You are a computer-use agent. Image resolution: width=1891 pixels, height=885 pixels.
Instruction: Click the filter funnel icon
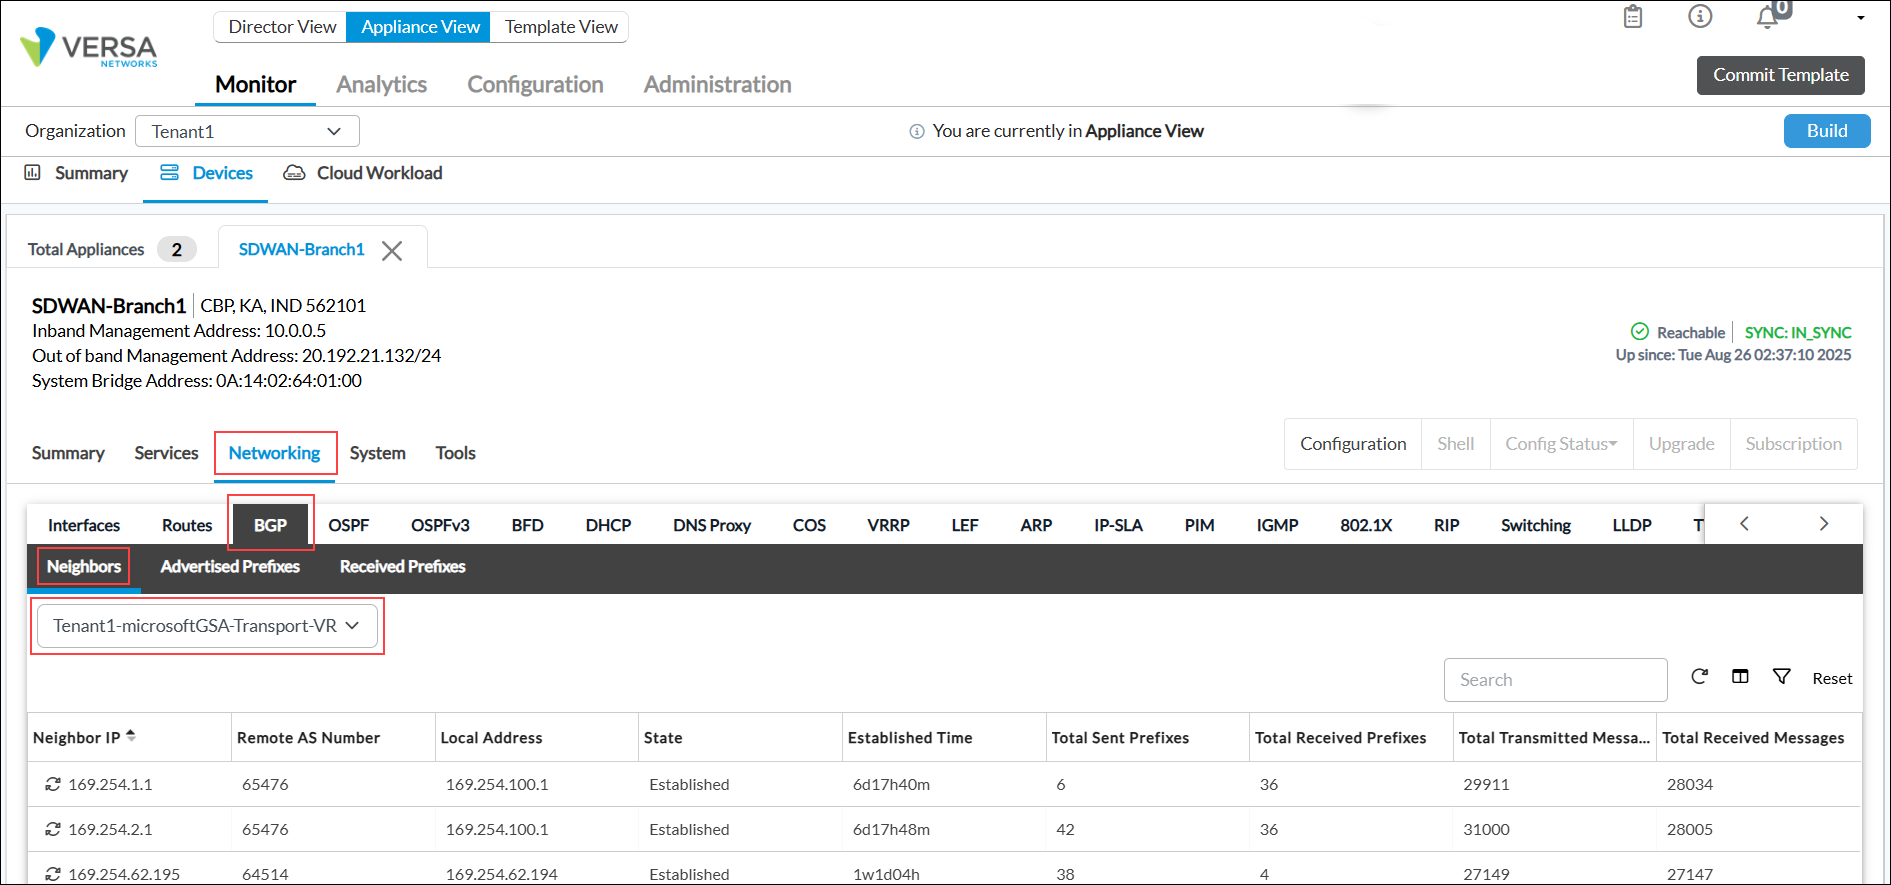(x=1781, y=677)
